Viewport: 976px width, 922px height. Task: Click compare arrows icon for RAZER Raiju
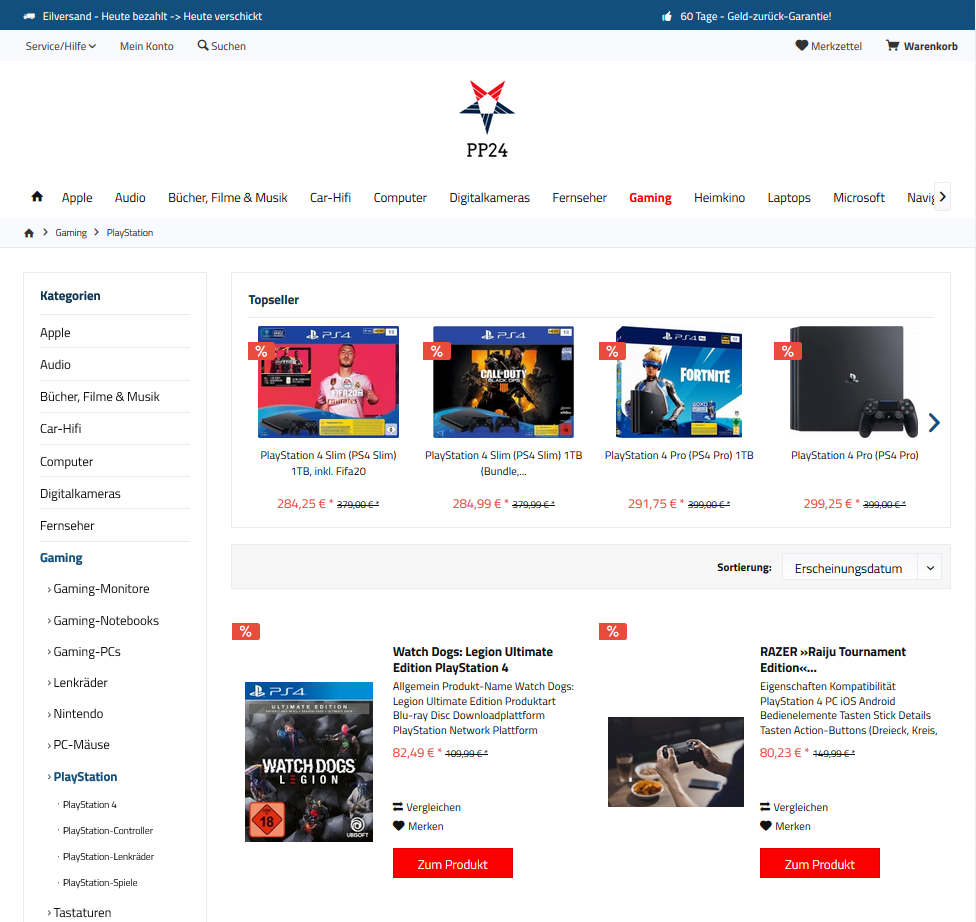click(x=765, y=807)
